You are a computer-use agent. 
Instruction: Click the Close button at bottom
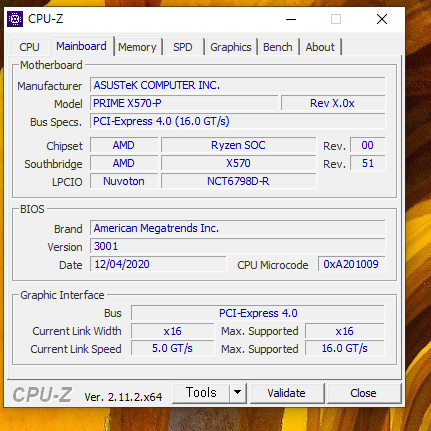[x=363, y=393]
